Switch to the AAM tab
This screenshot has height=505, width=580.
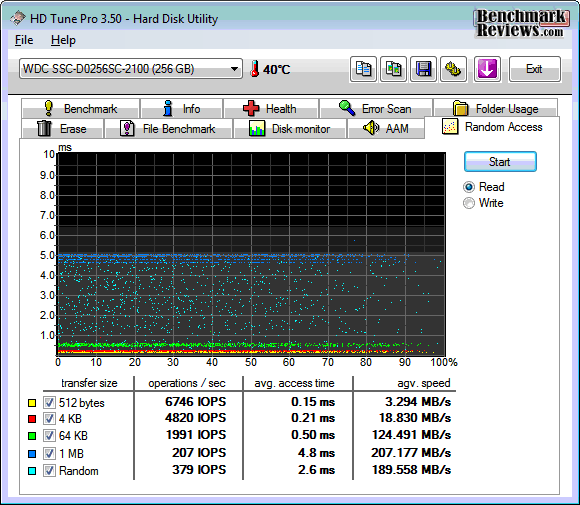point(386,128)
